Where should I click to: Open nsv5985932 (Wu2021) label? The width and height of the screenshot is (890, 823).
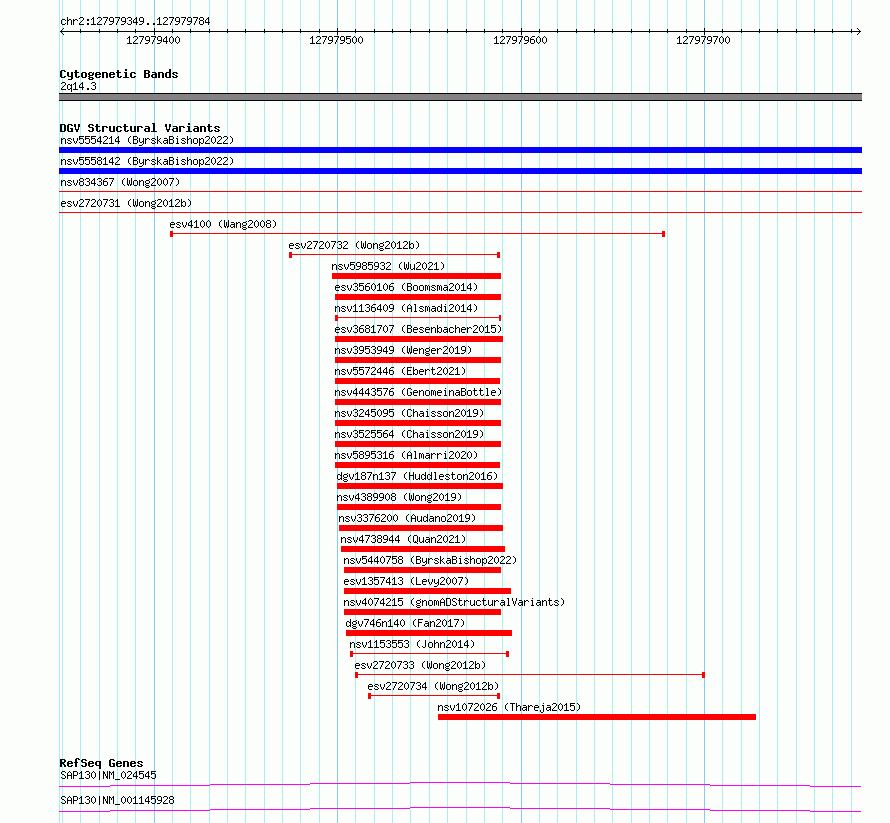pyautogui.click(x=388, y=266)
